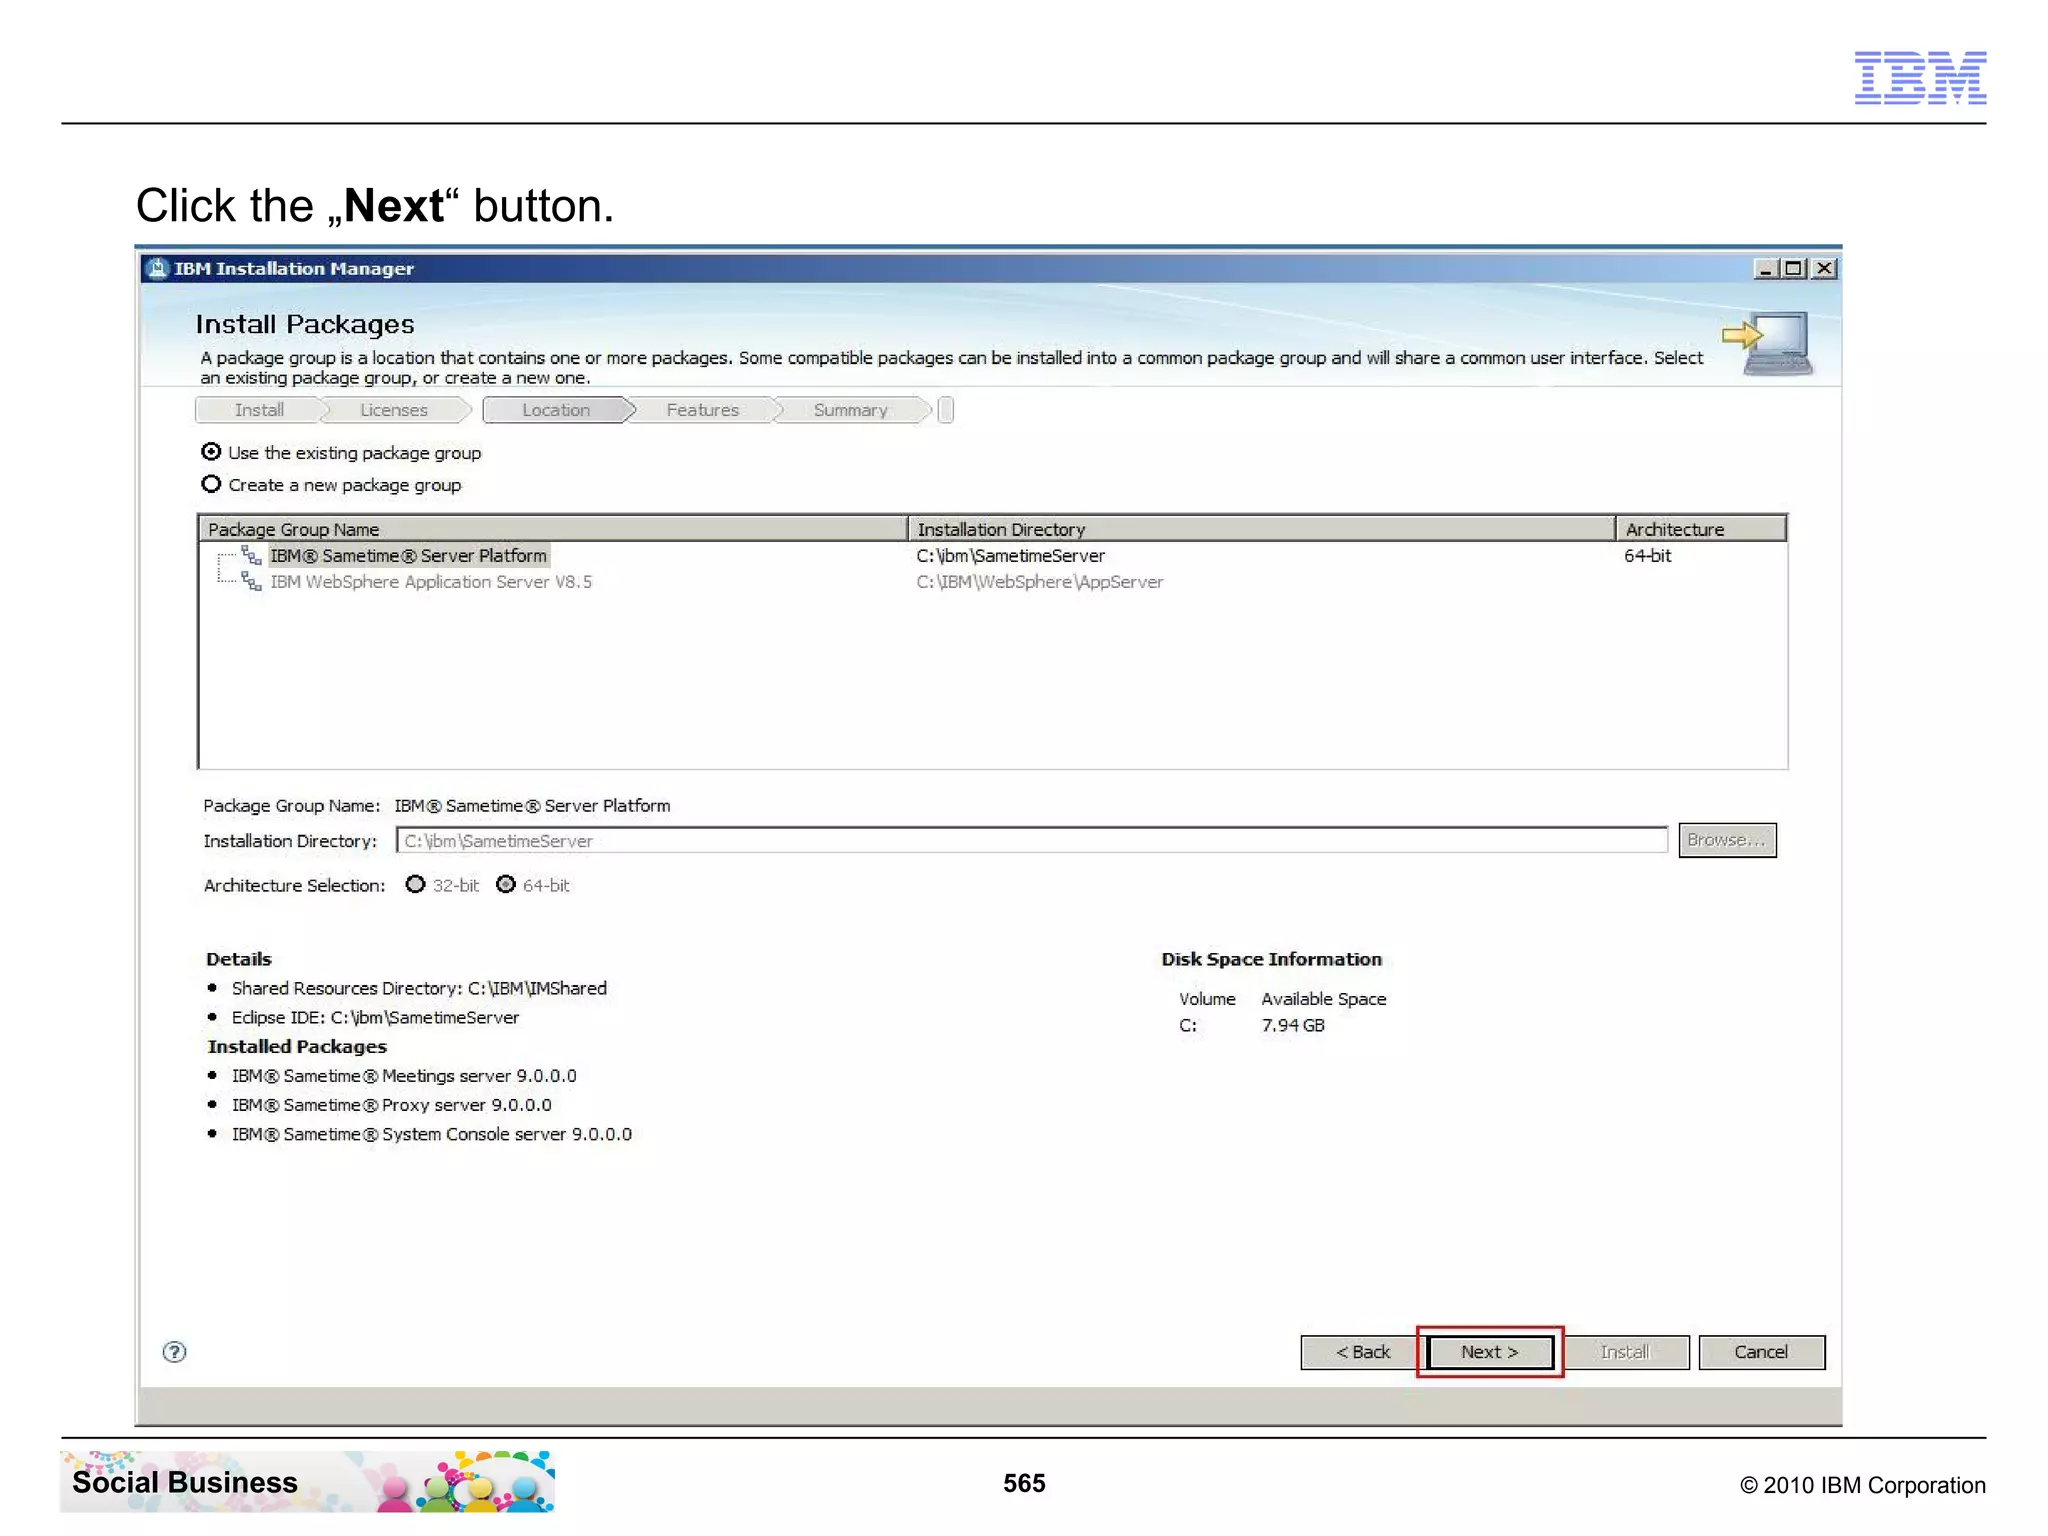Click C:\ibm\SametimeServer directory cell
This screenshot has height=1536, width=2048.
[1010, 555]
